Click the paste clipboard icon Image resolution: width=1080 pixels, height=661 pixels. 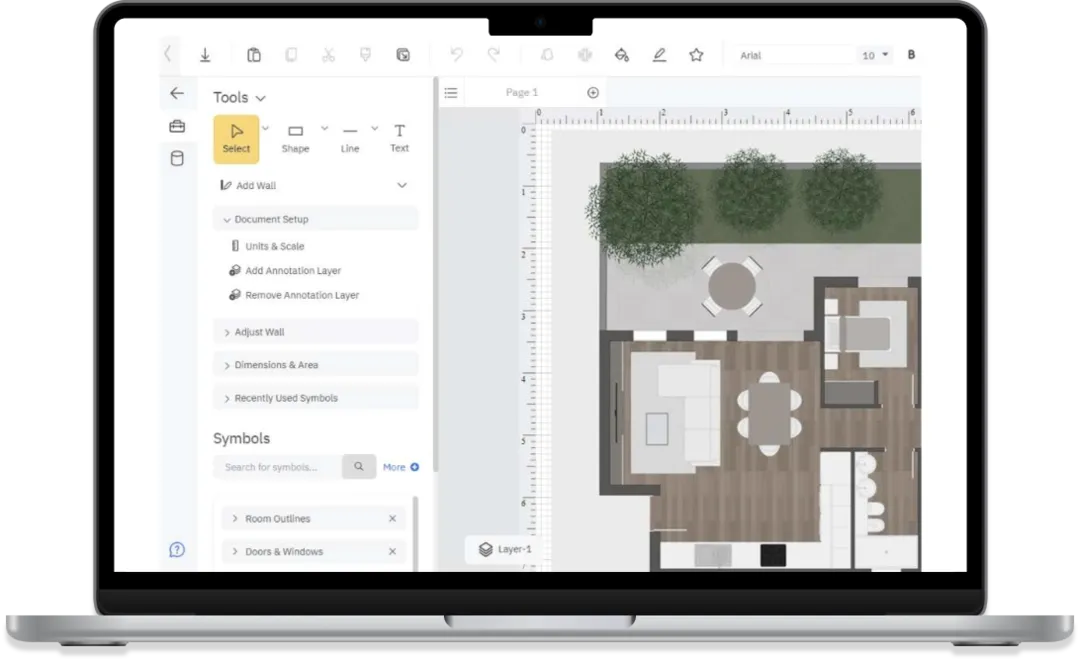tap(254, 55)
